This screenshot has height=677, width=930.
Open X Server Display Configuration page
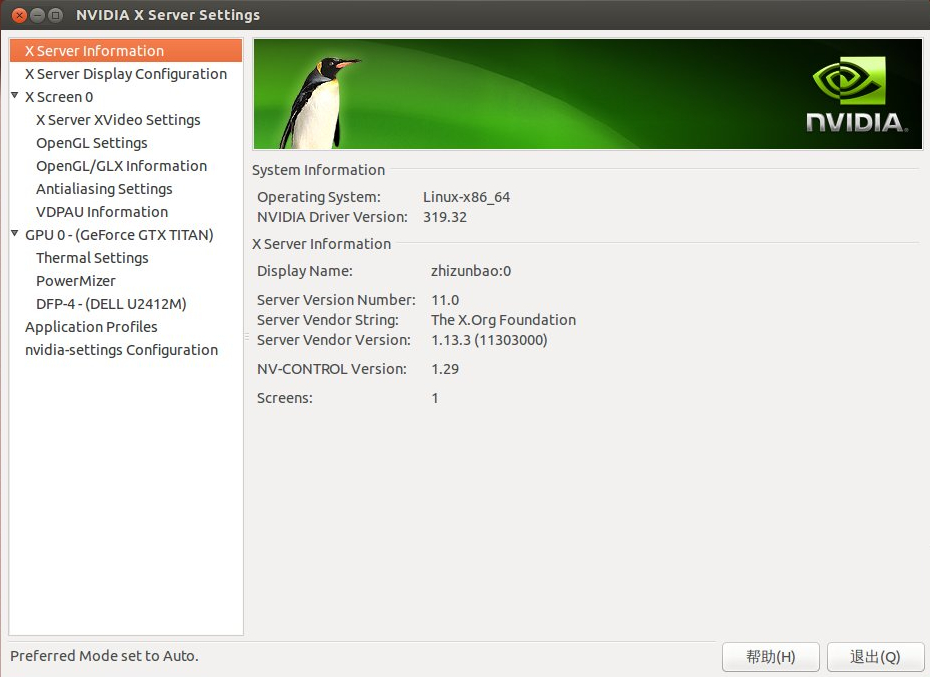pos(126,74)
